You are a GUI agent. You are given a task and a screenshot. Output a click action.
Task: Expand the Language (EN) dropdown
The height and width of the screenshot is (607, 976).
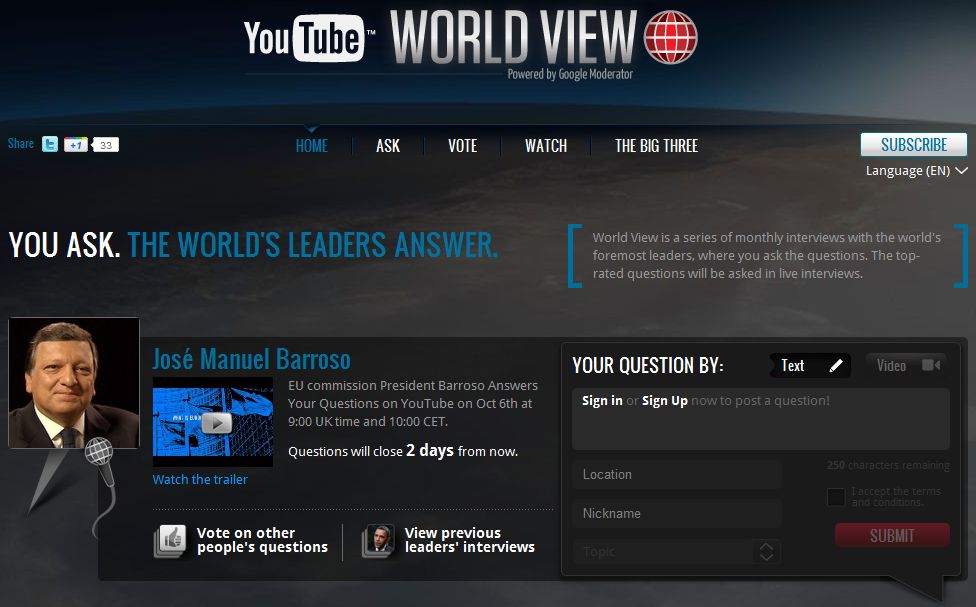(916, 171)
